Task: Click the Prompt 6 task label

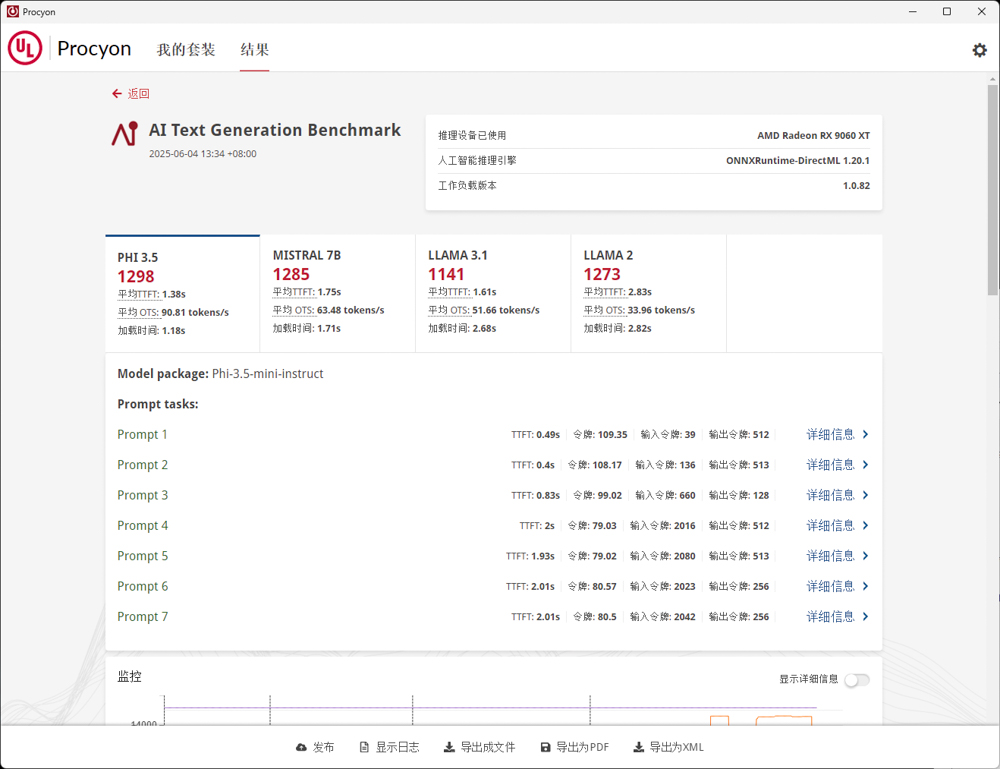Action: click(142, 586)
